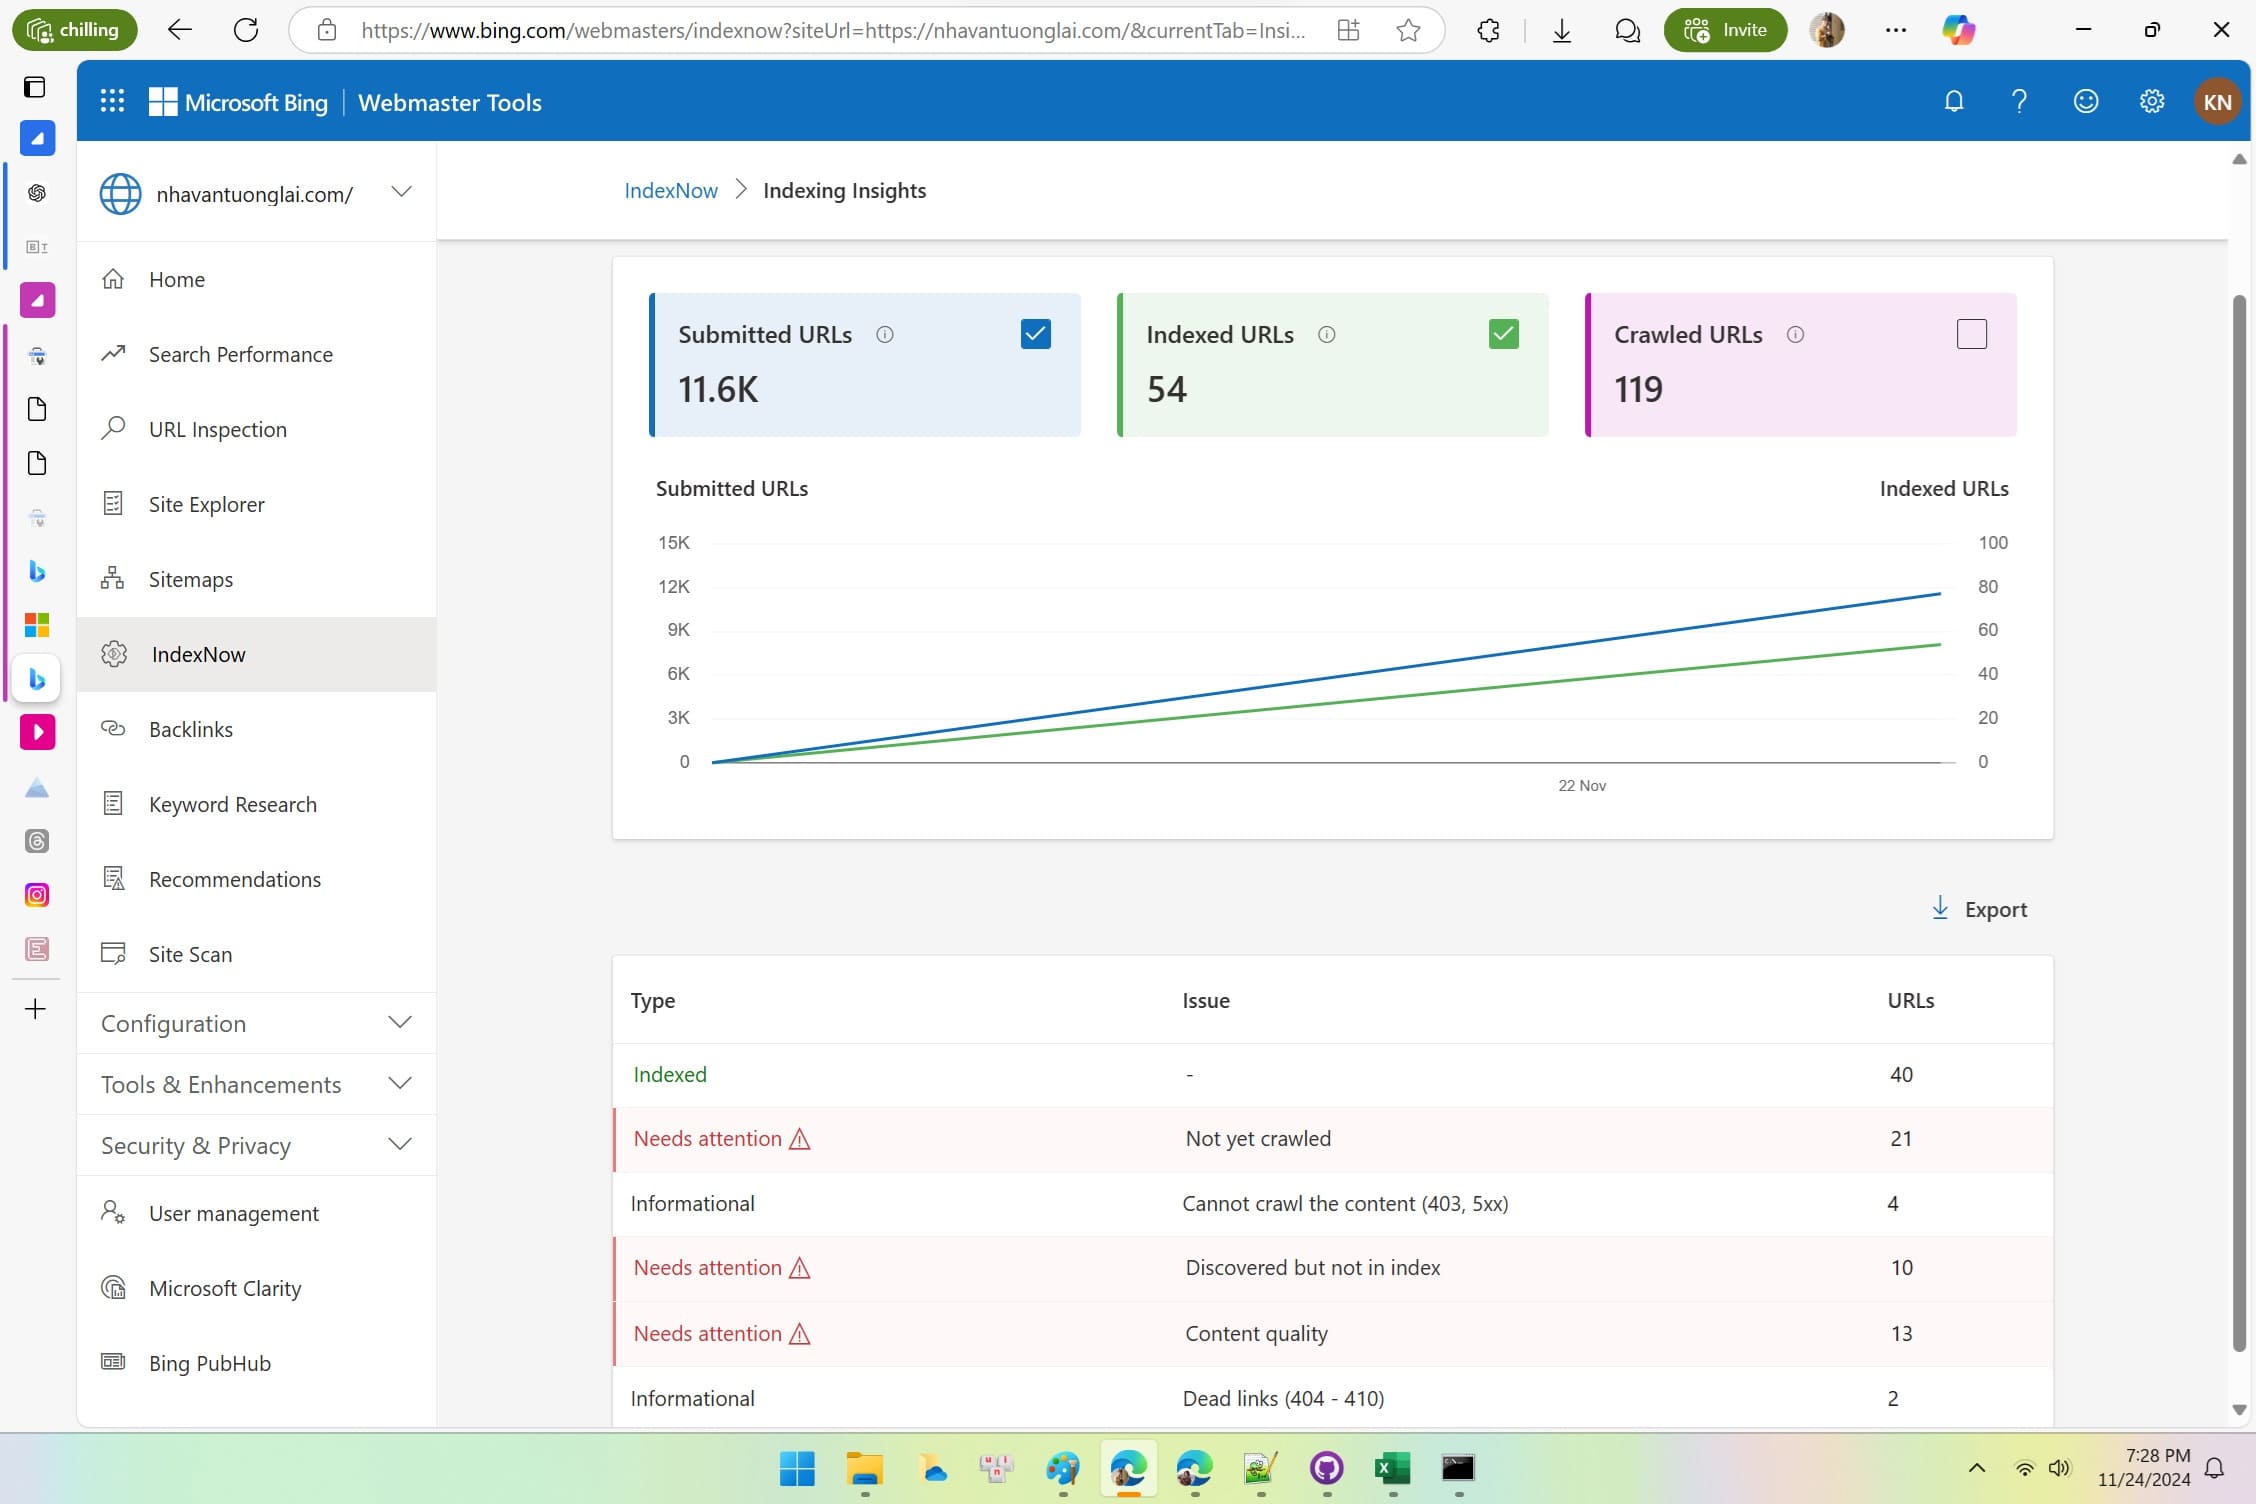2256x1504 pixels.
Task: Add a new tab with the plus icon
Action: [x=35, y=1009]
